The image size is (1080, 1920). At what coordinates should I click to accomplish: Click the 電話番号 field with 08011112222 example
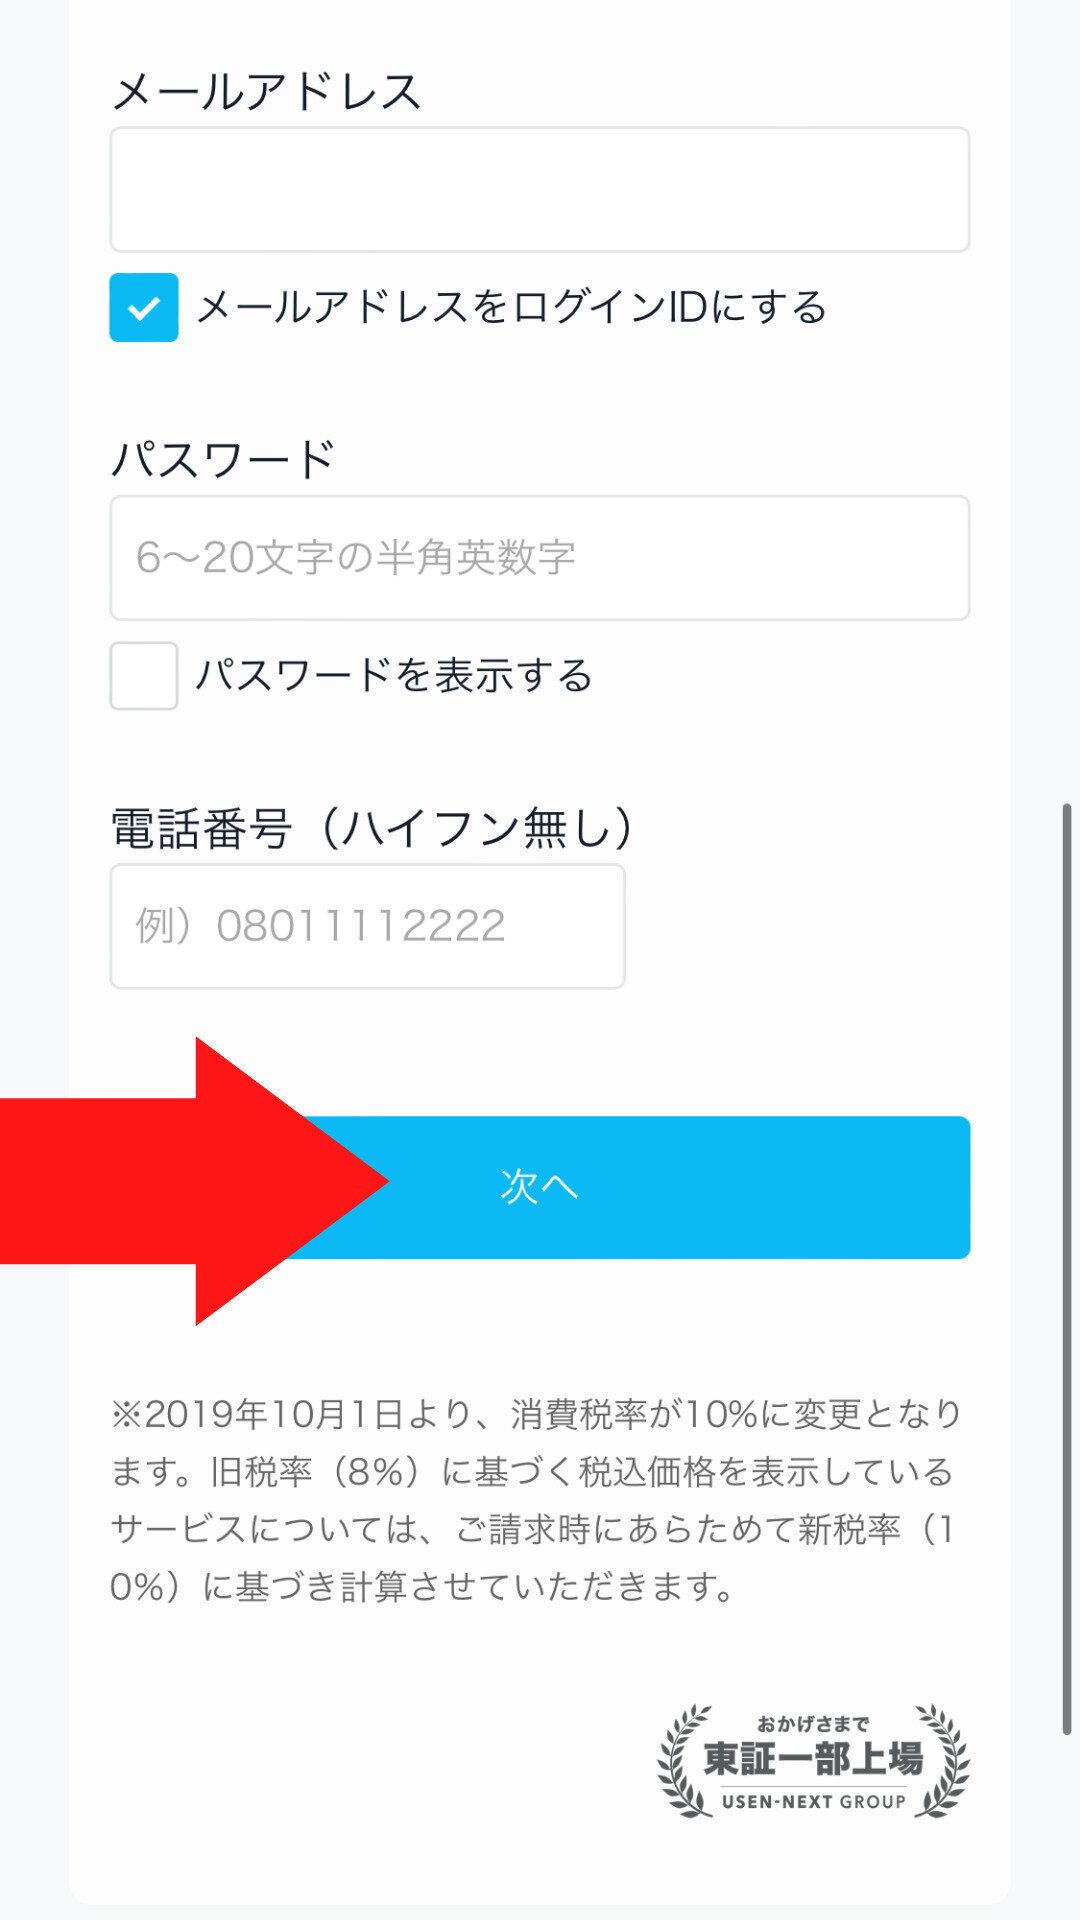pos(367,925)
